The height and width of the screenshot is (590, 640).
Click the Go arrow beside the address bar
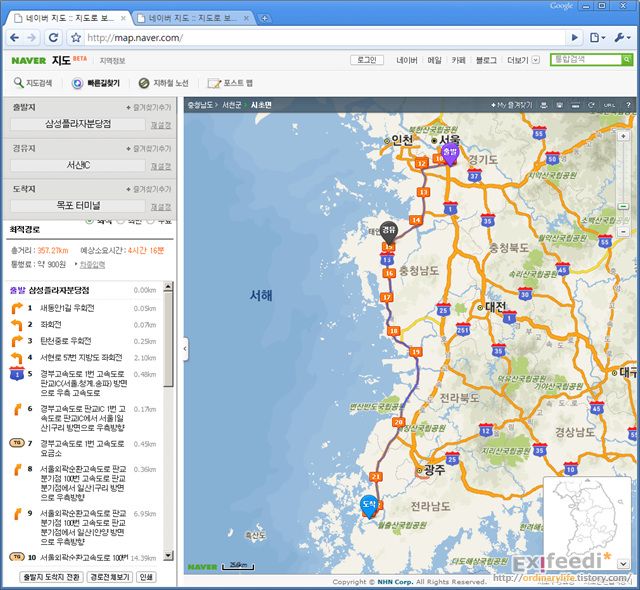pyautogui.click(x=575, y=38)
